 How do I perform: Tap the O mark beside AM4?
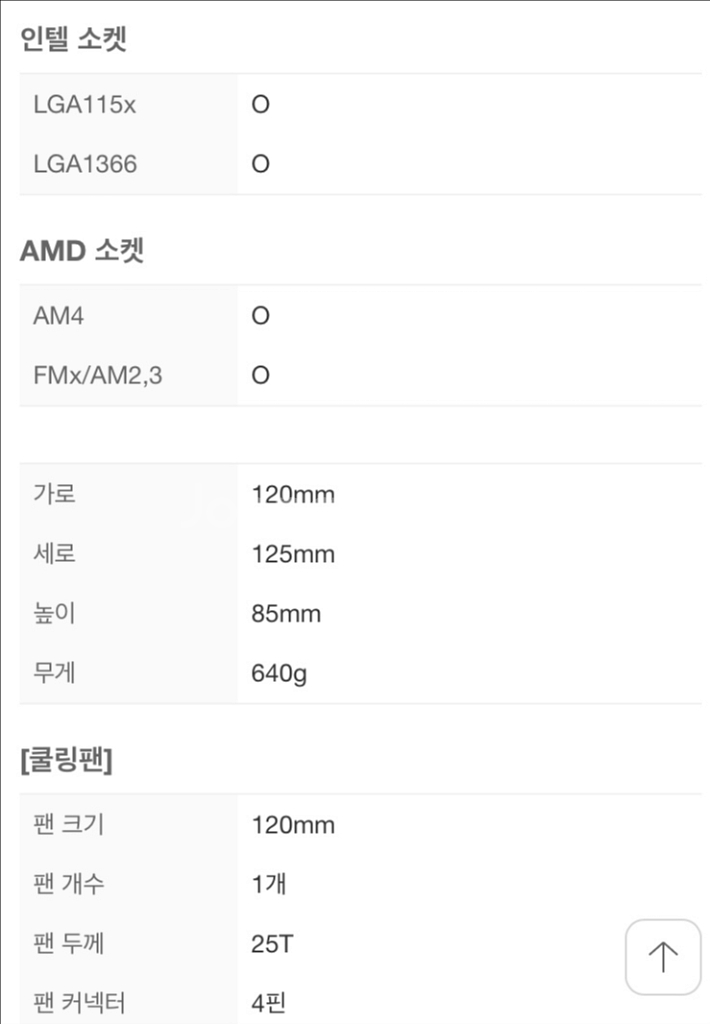click(260, 316)
